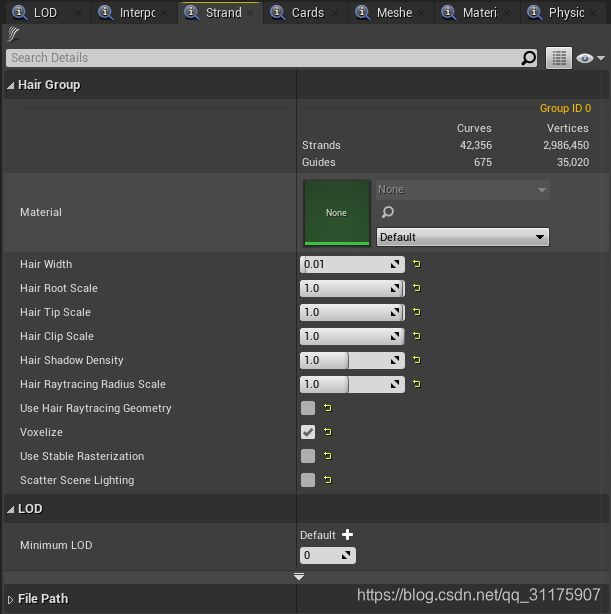Open the Cards tab
Screen dimensions: 611x614
coord(306,13)
